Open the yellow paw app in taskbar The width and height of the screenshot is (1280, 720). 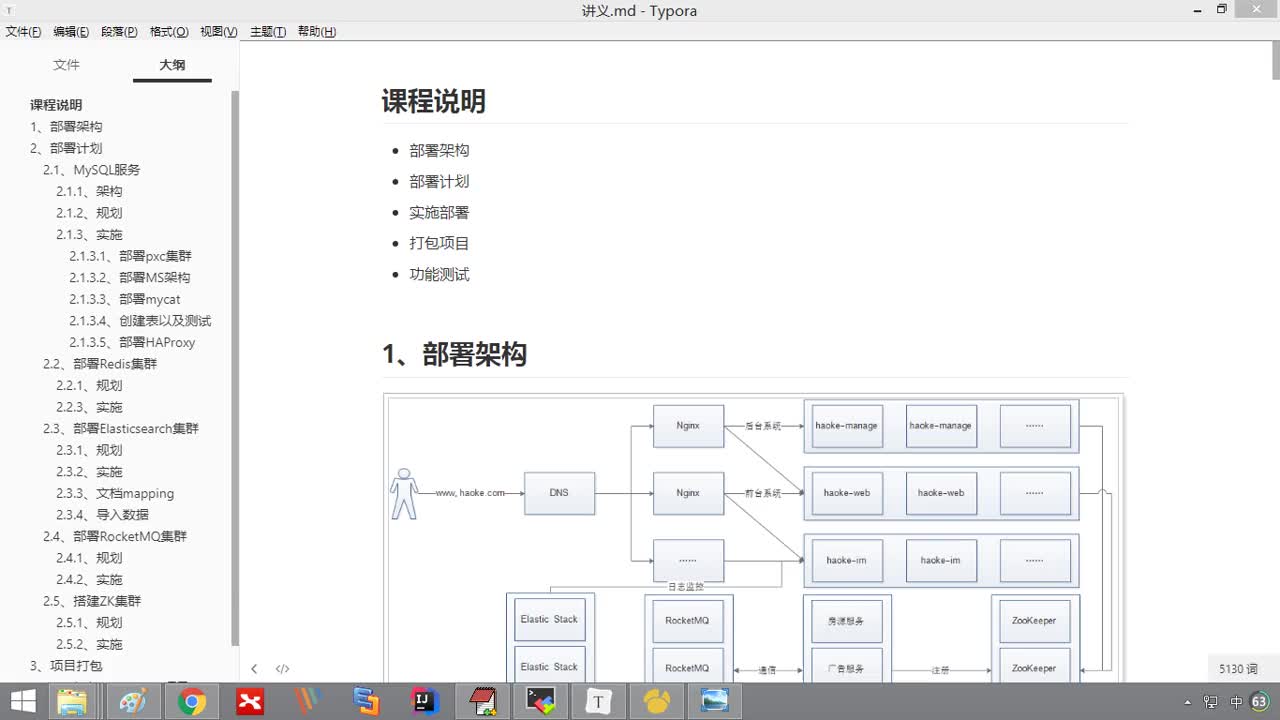click(657, 702)
